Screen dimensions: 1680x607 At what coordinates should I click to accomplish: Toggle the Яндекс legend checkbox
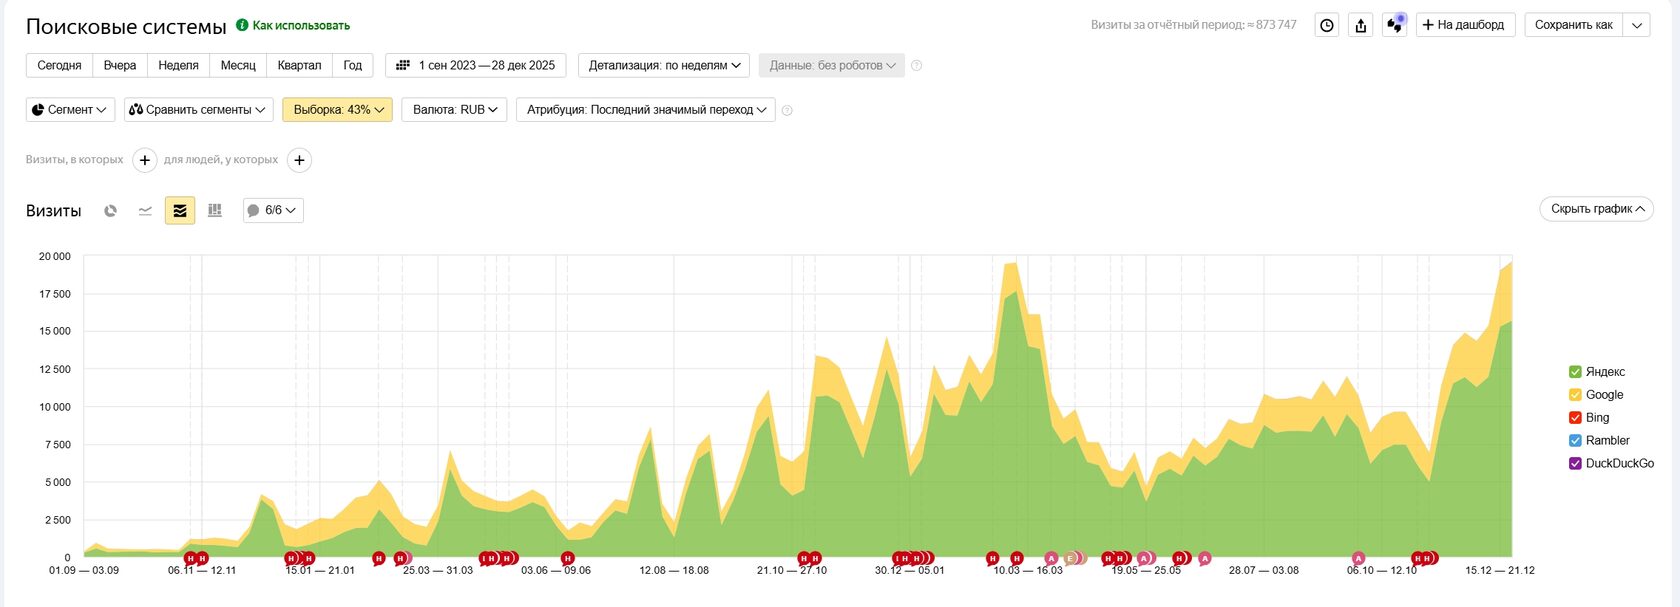point(1575,372)
